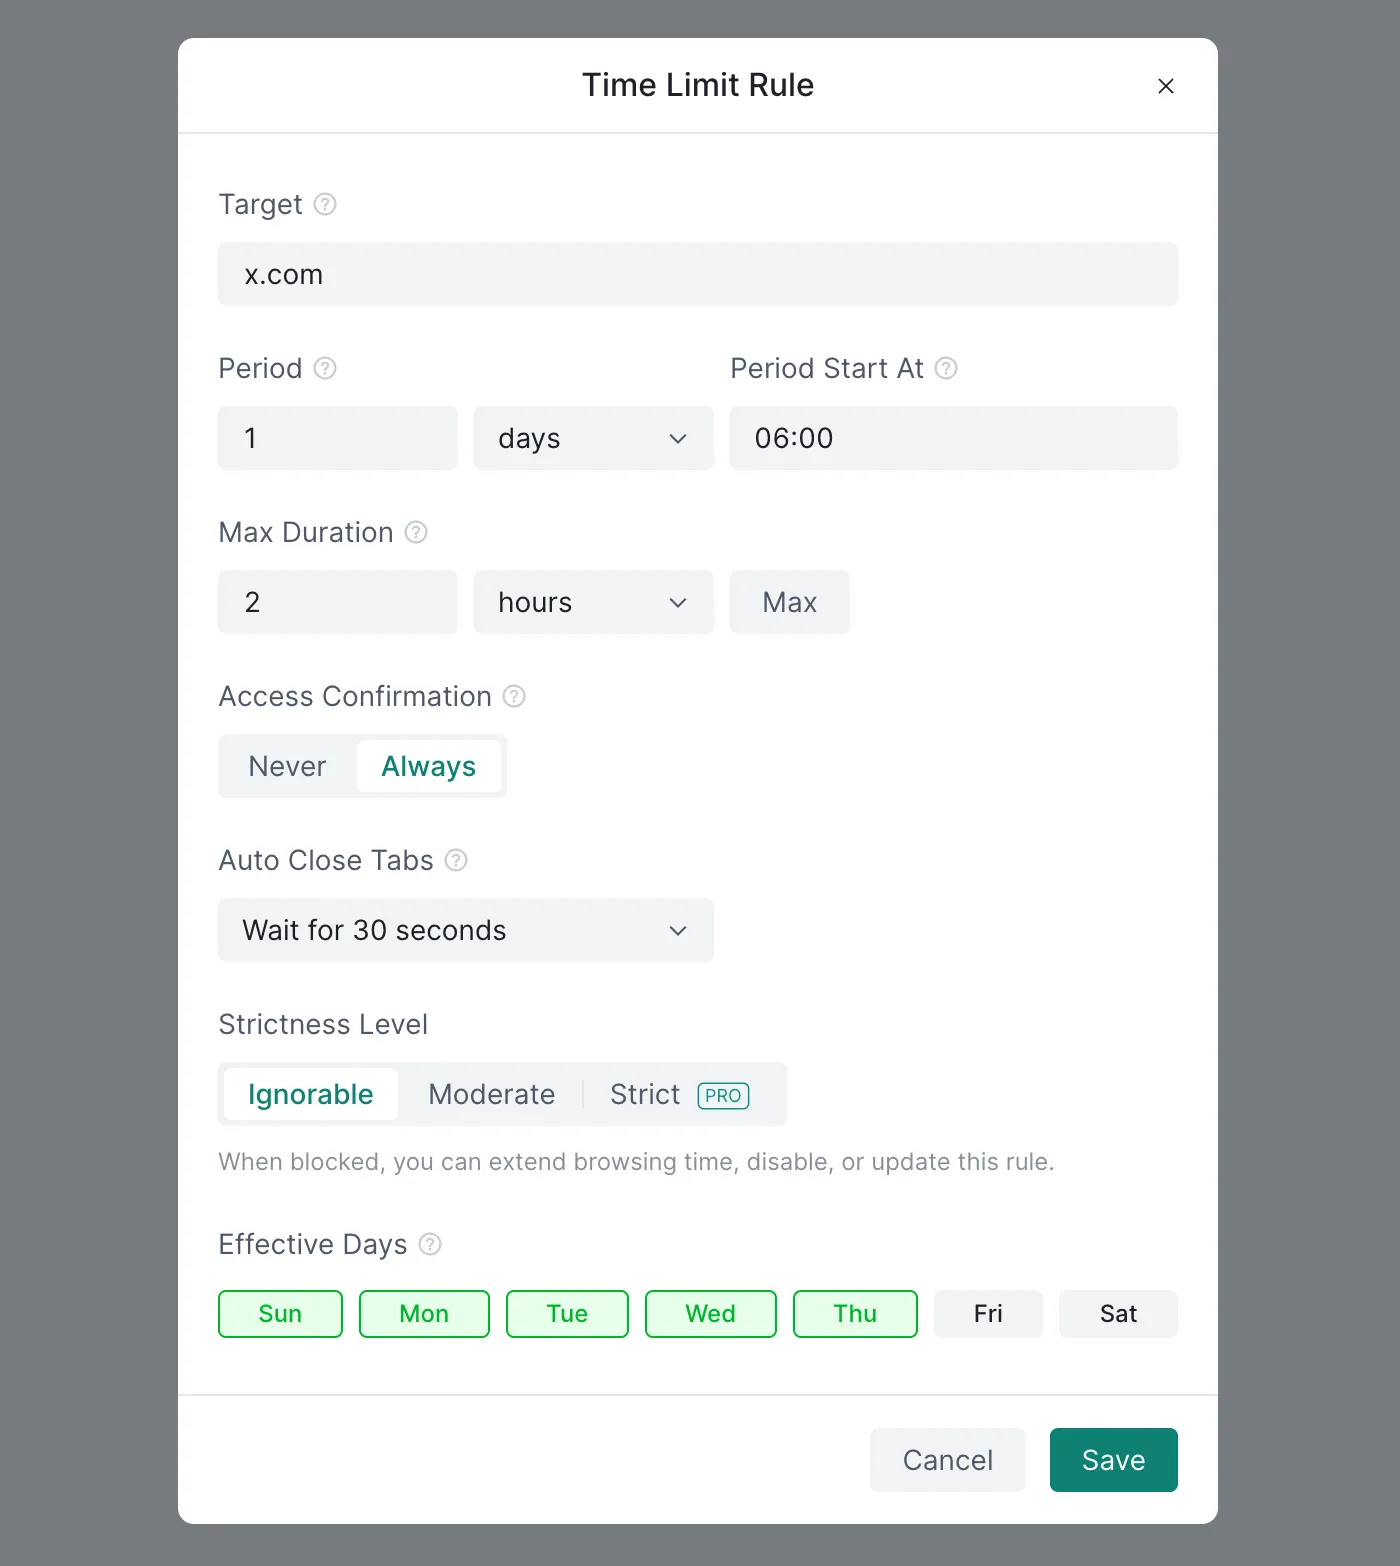This screenshot has height=1566, width=1400.
Task: Close the Time Limit Rule dialog
Action: tap(1165, 86)
